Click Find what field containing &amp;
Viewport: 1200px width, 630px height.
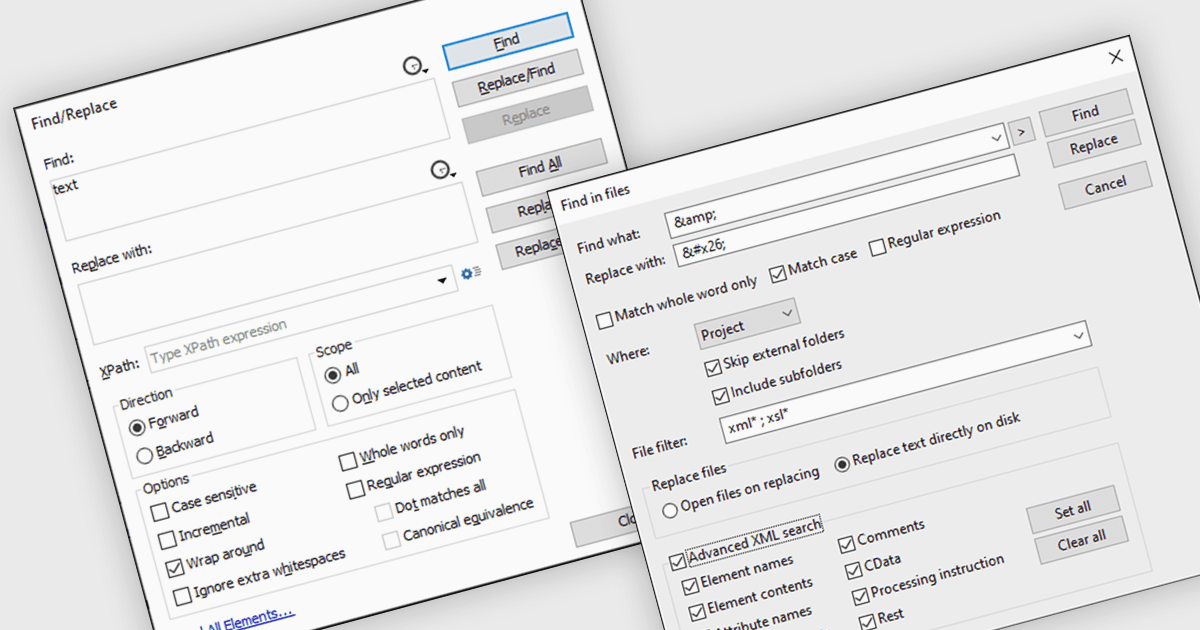click(836, 181)
